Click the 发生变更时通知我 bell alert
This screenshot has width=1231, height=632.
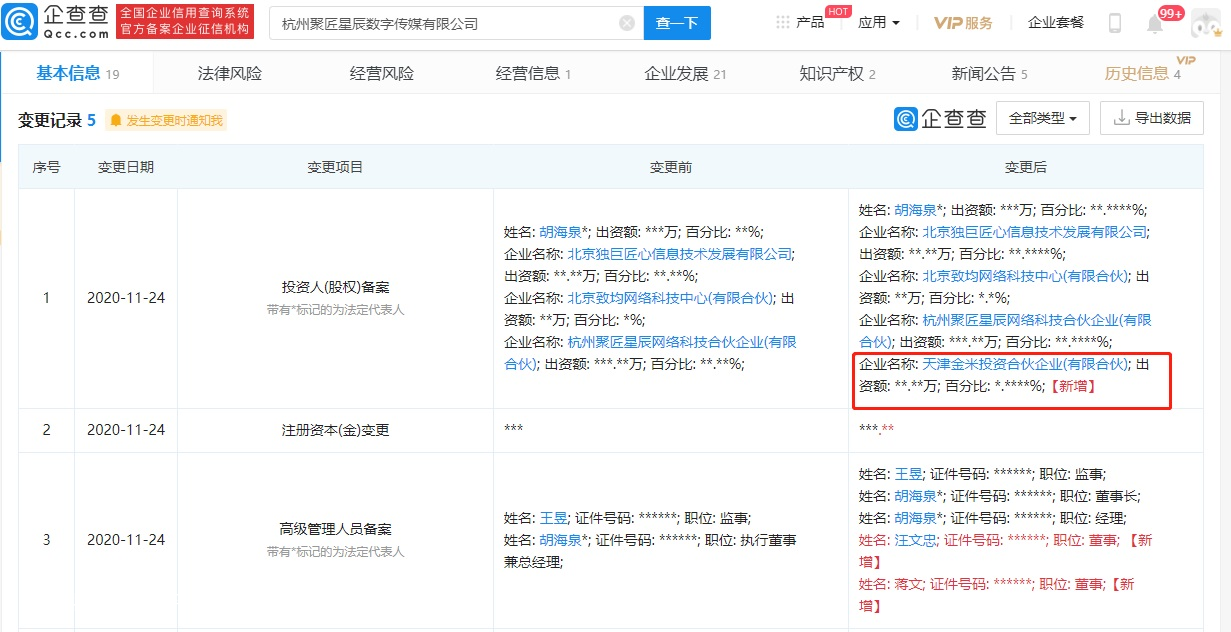click(166, 121)
